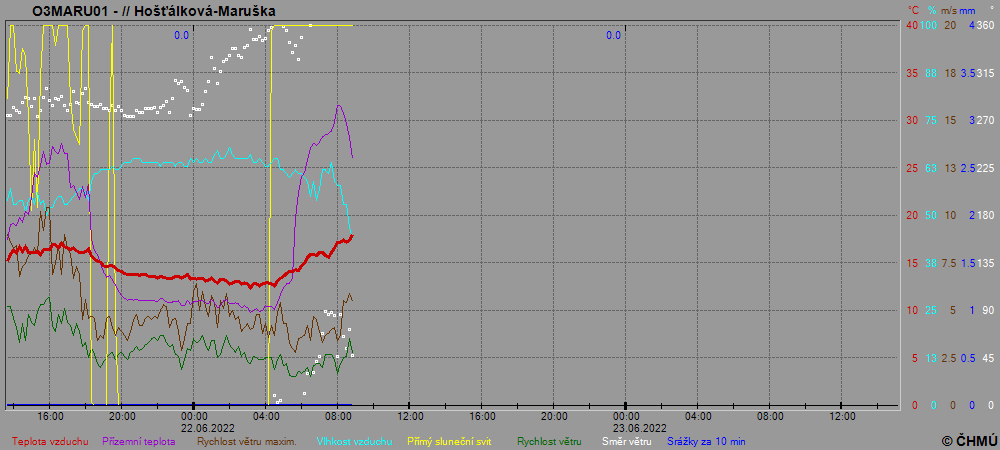Click Rychlost větru maxim. legend label
The height and width of the screenshot is (450, 1000).
247,441
